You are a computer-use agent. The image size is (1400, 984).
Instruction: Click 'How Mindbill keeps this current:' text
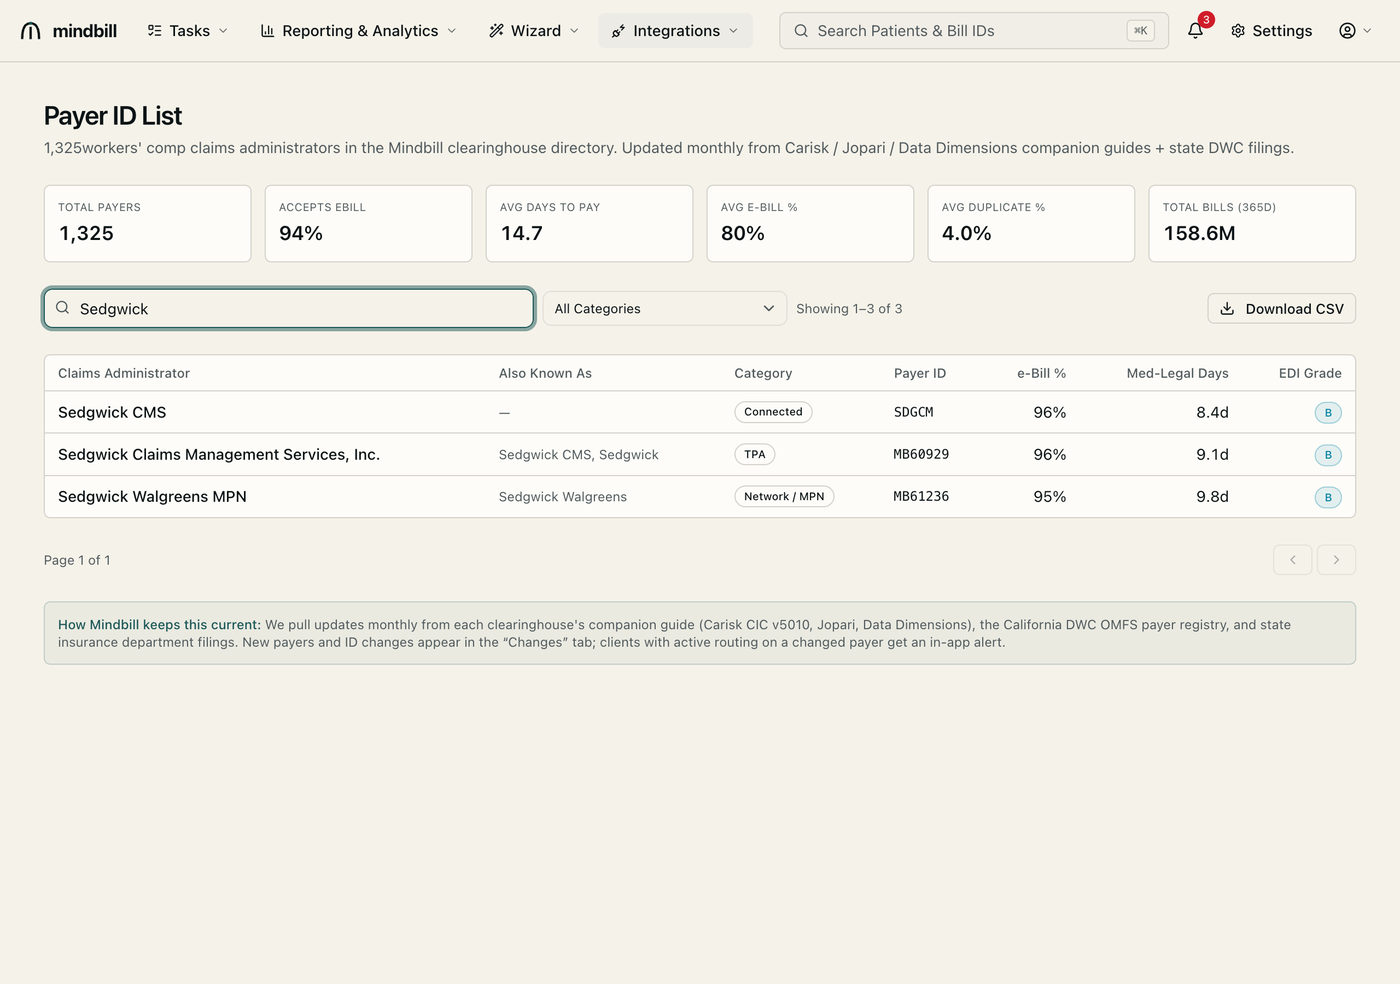click(159, 624)
